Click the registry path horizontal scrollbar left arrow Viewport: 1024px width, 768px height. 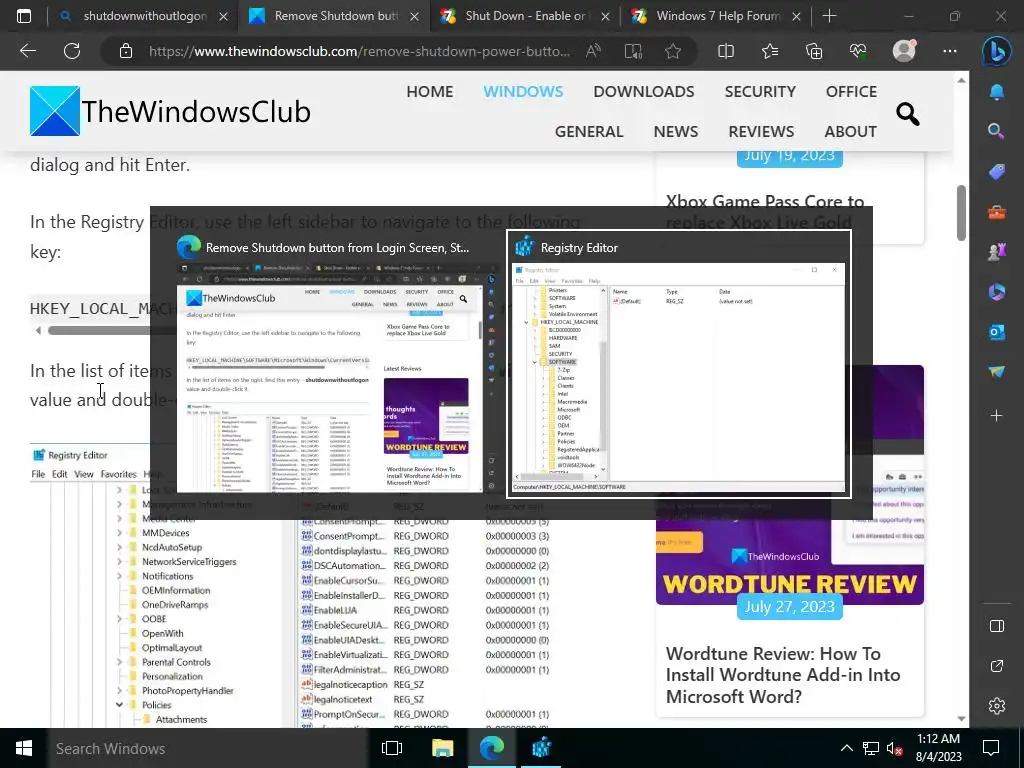[x=38, y=330]
